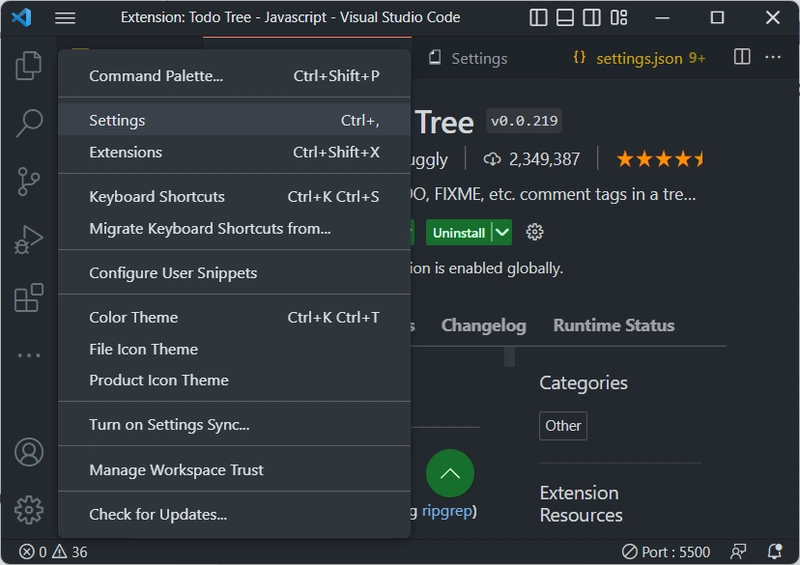Click the v0.0.219 version badge
This screenshot has width=800, height=565.
pos(524,121)
